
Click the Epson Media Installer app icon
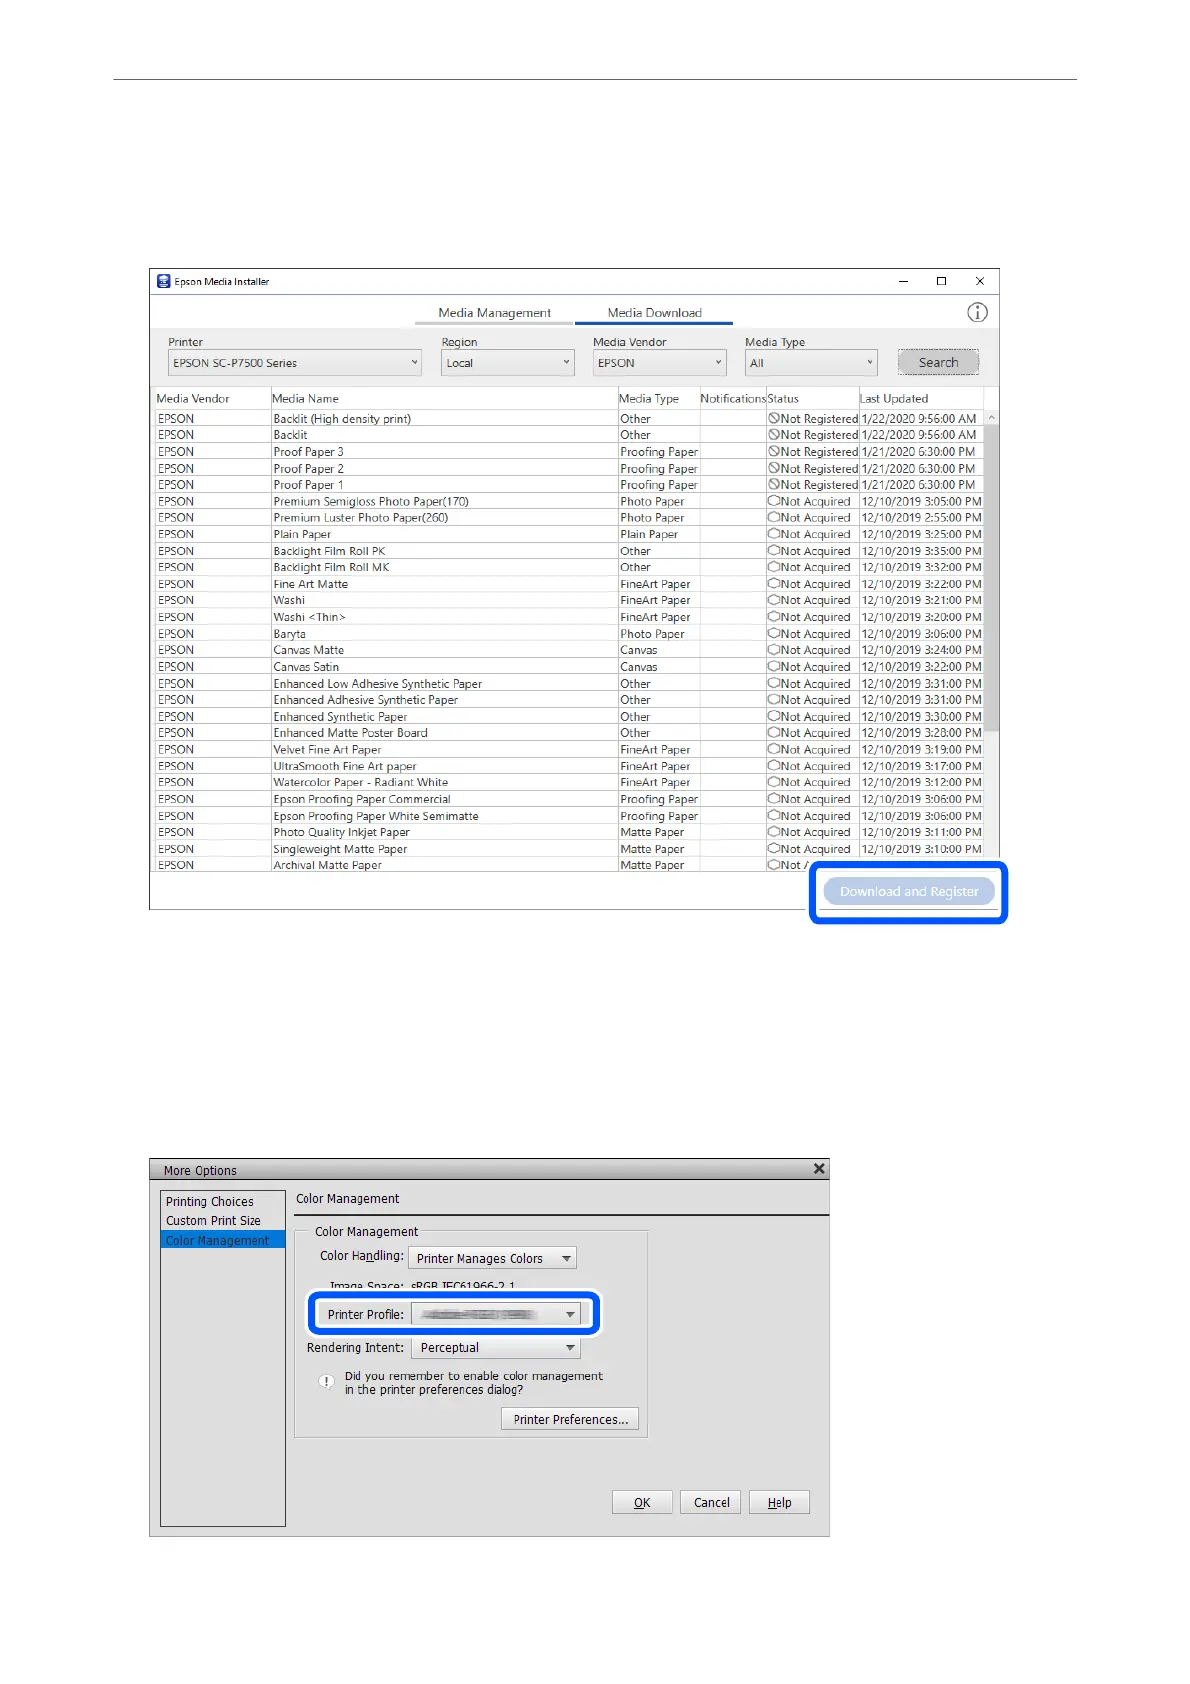click(x=164, y=281)
